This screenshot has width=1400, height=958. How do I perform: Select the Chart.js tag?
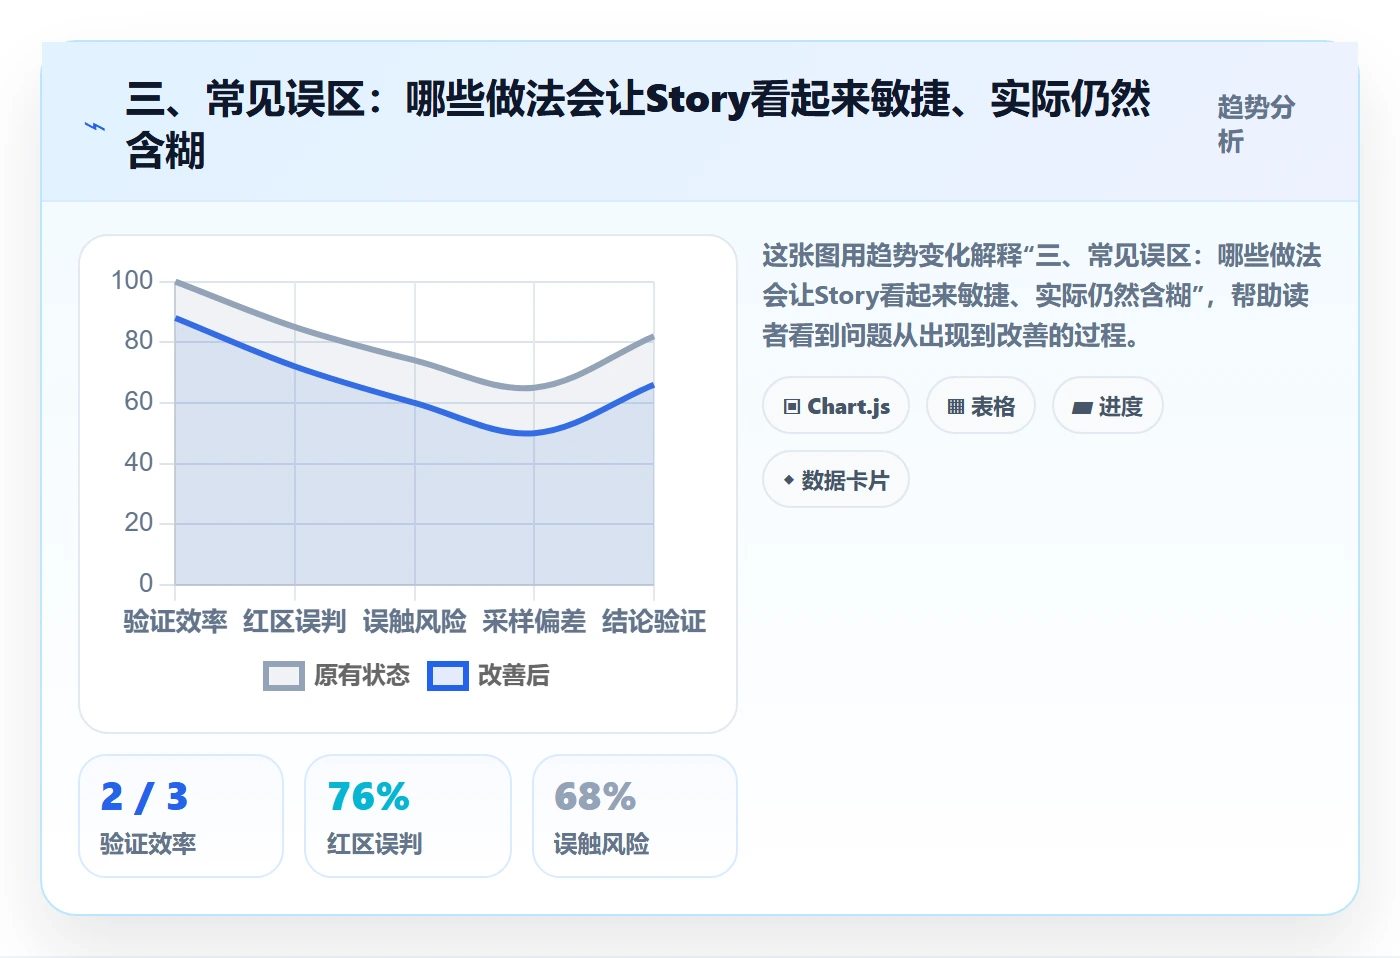(x=836, y=406)
